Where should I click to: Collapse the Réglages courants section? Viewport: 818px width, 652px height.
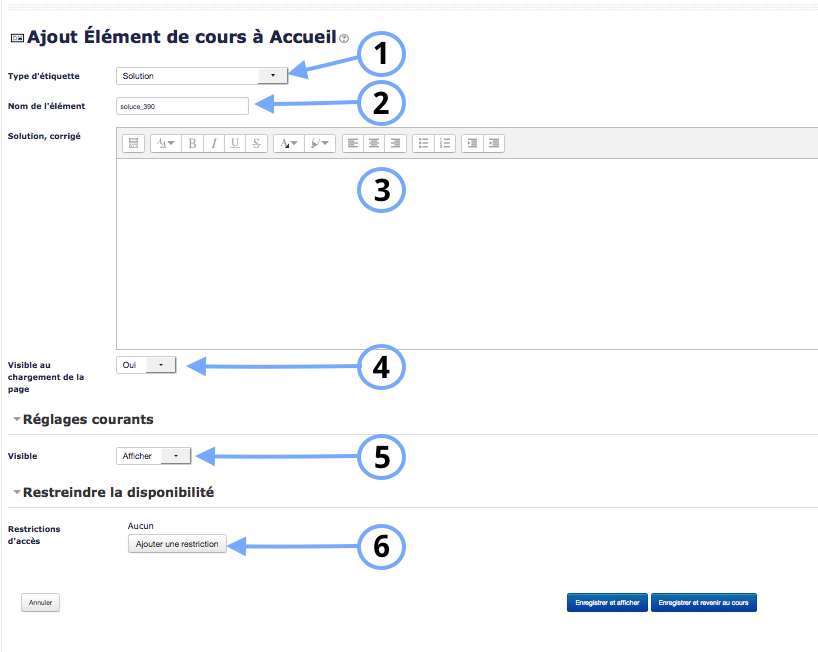(x=17, y=419)
